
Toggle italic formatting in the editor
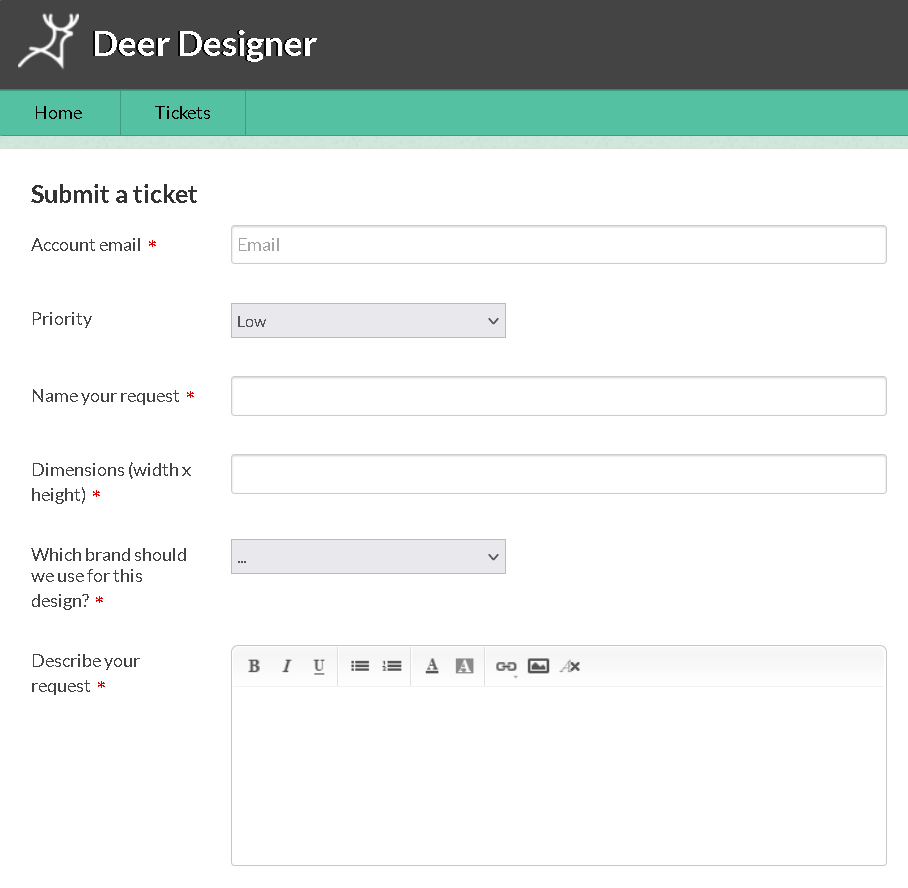point(286,666)
